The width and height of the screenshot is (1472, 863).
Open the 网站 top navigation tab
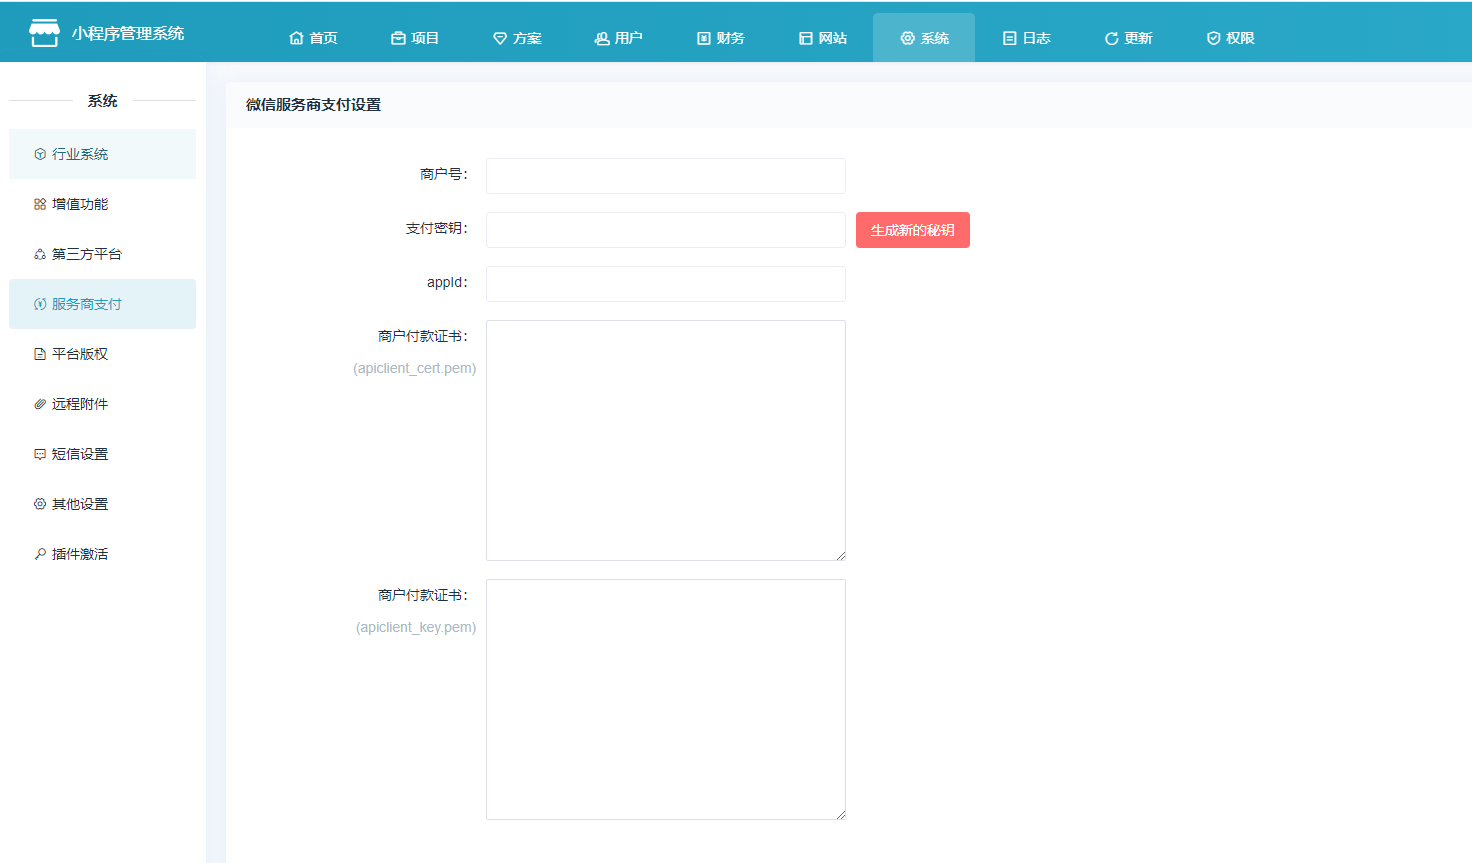point(822,38)
